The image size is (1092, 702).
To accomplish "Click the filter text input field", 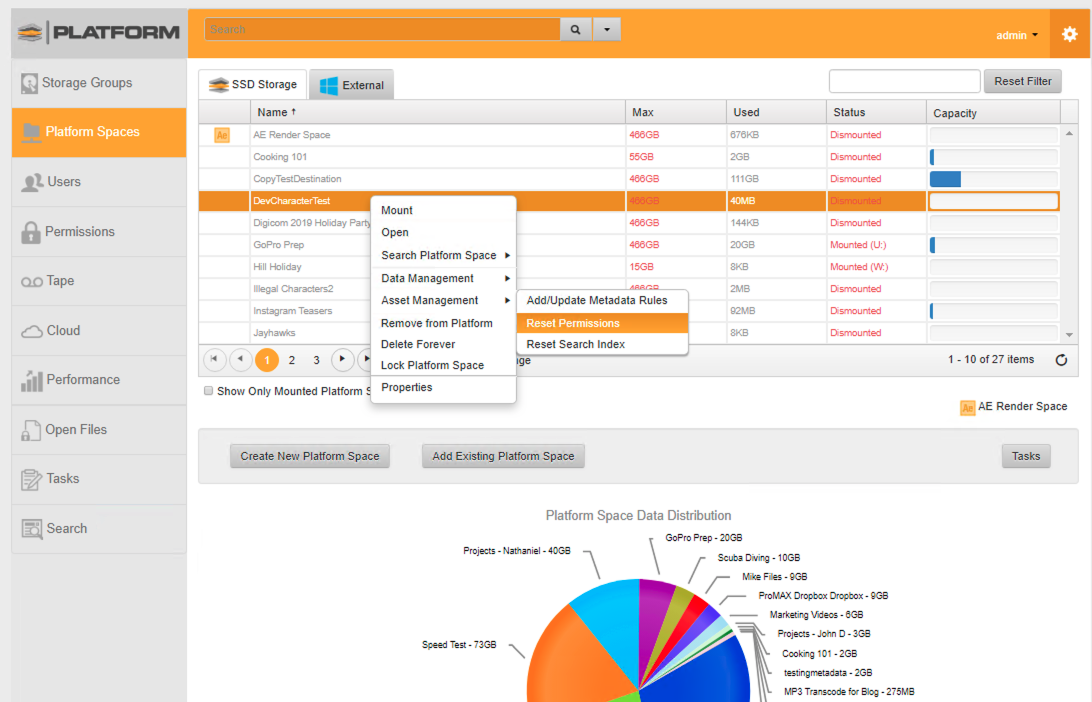I will coord(904,81).
